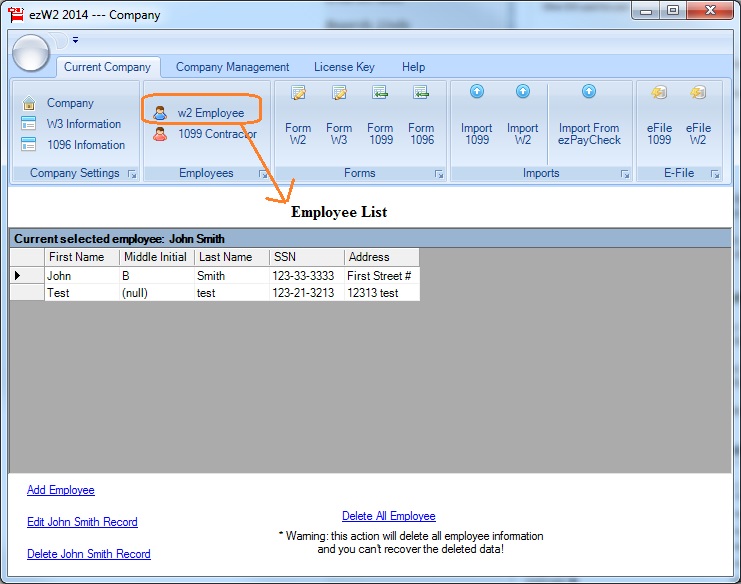Viewport: 741px width, 584px height.
Task: Click the Delete All Employee link
Action: coord(389,516)
